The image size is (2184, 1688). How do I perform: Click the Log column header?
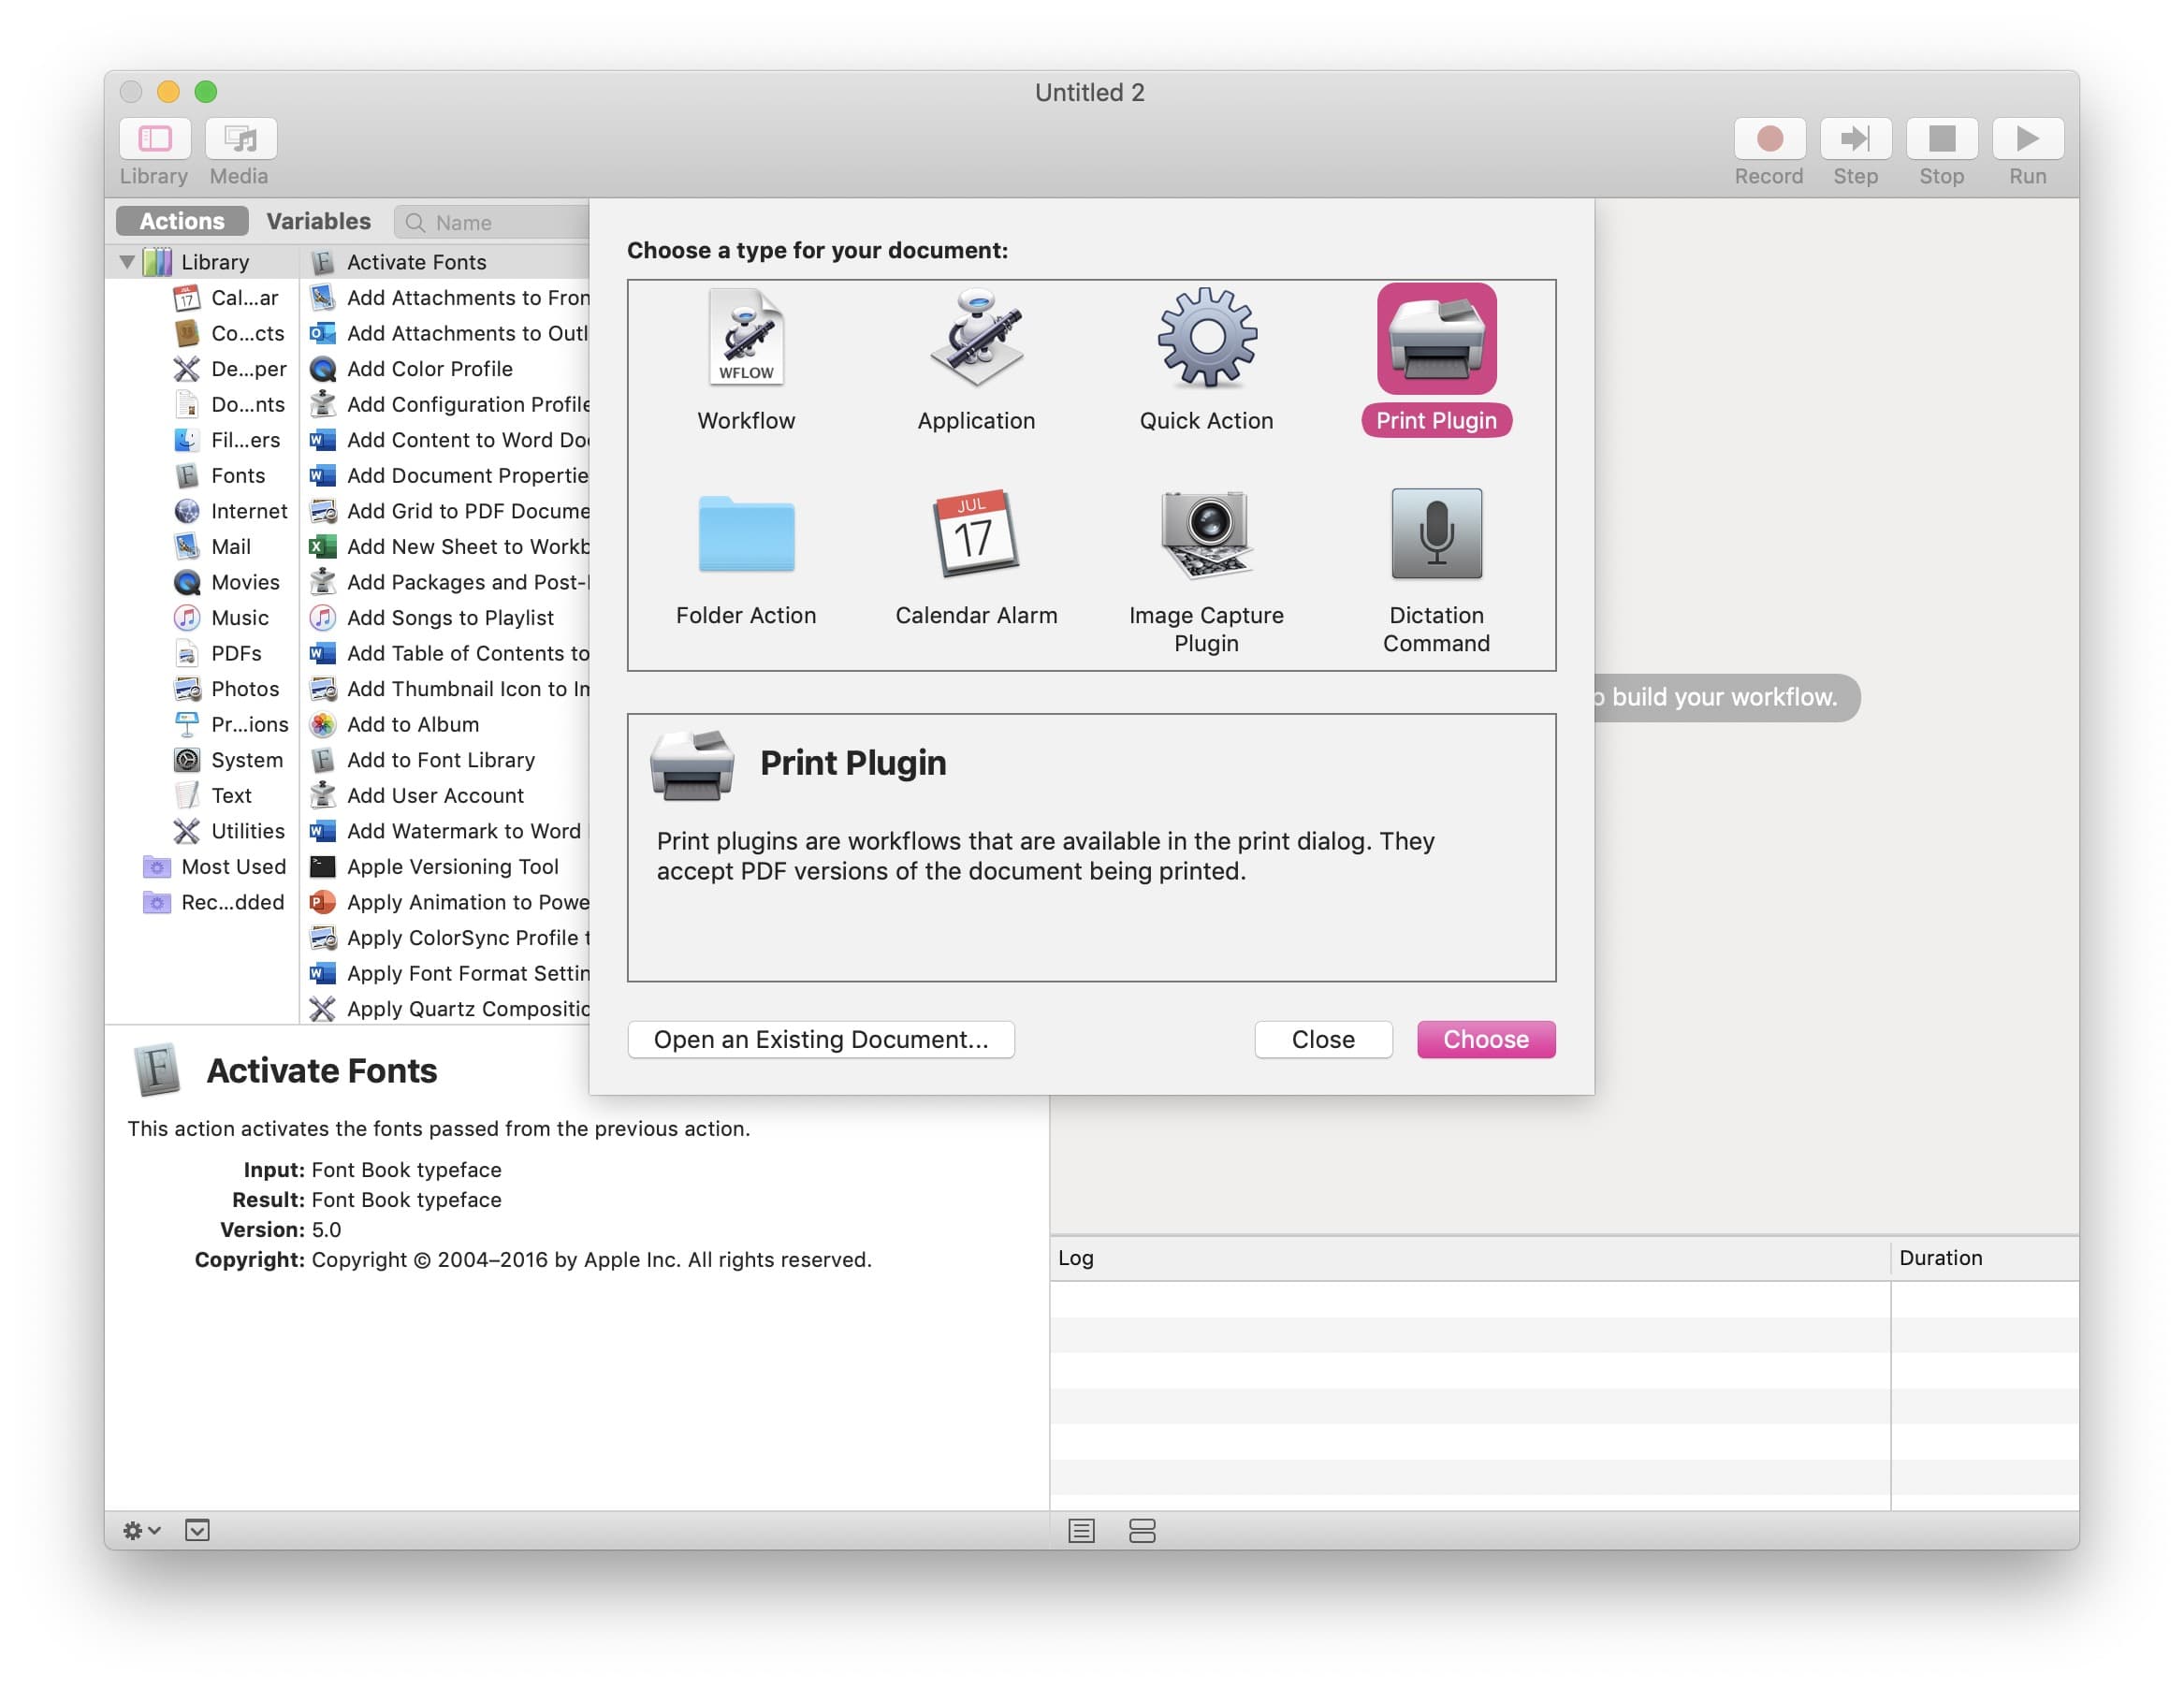click(1470, 1258)
